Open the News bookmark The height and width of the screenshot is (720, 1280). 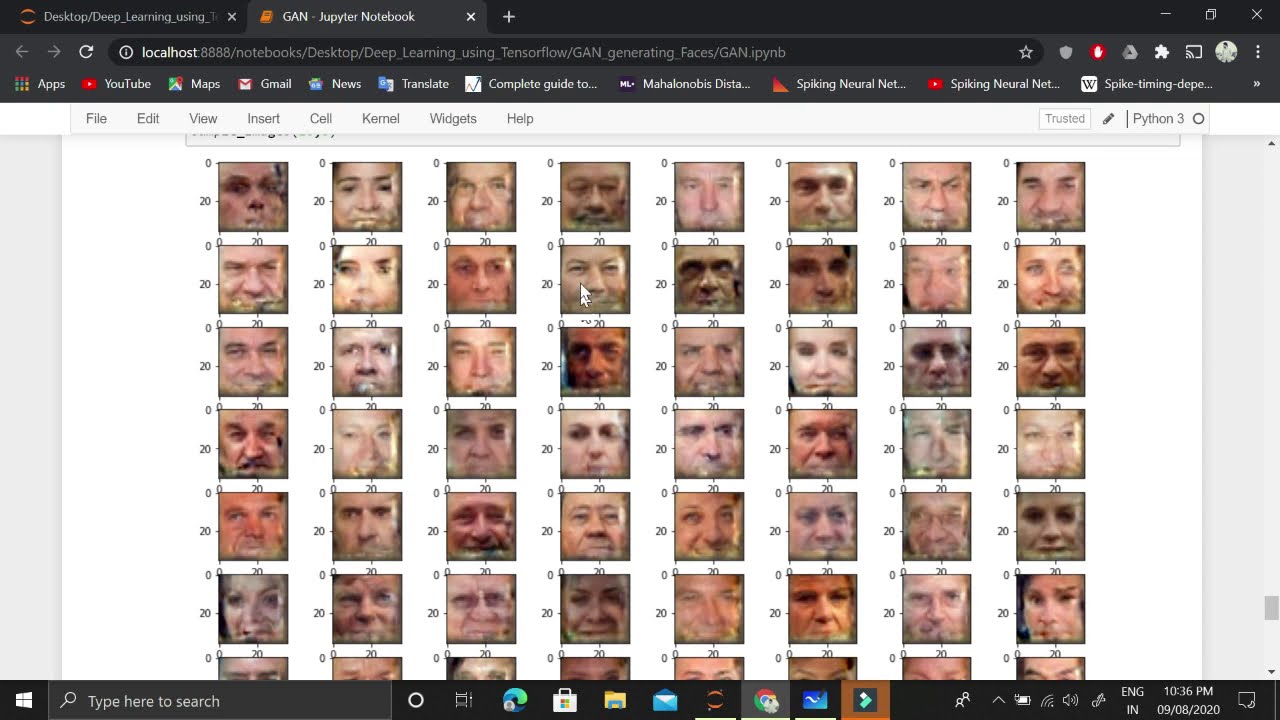335,84
